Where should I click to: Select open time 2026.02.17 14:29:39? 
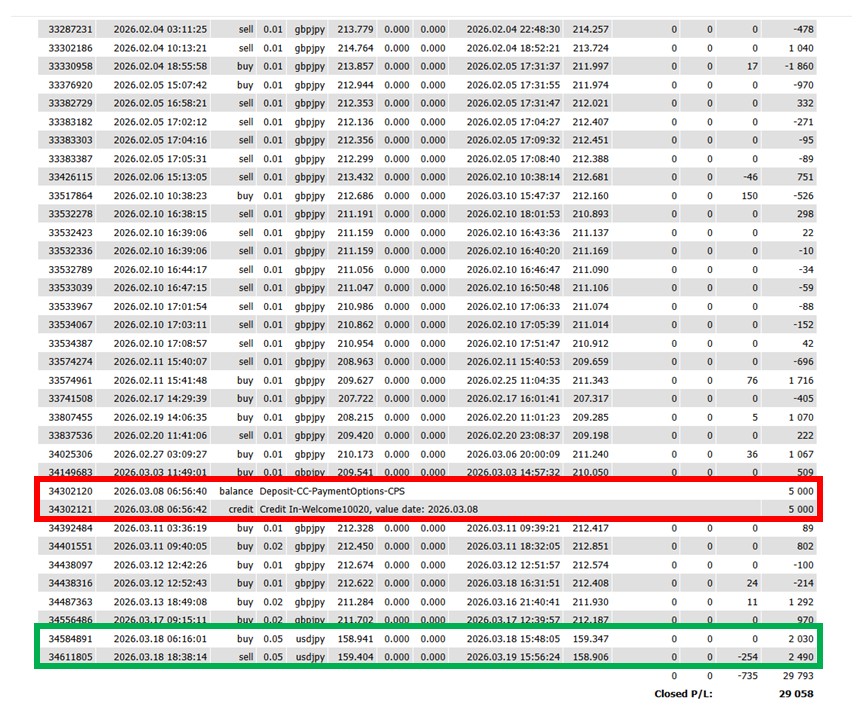coord(160,398)
